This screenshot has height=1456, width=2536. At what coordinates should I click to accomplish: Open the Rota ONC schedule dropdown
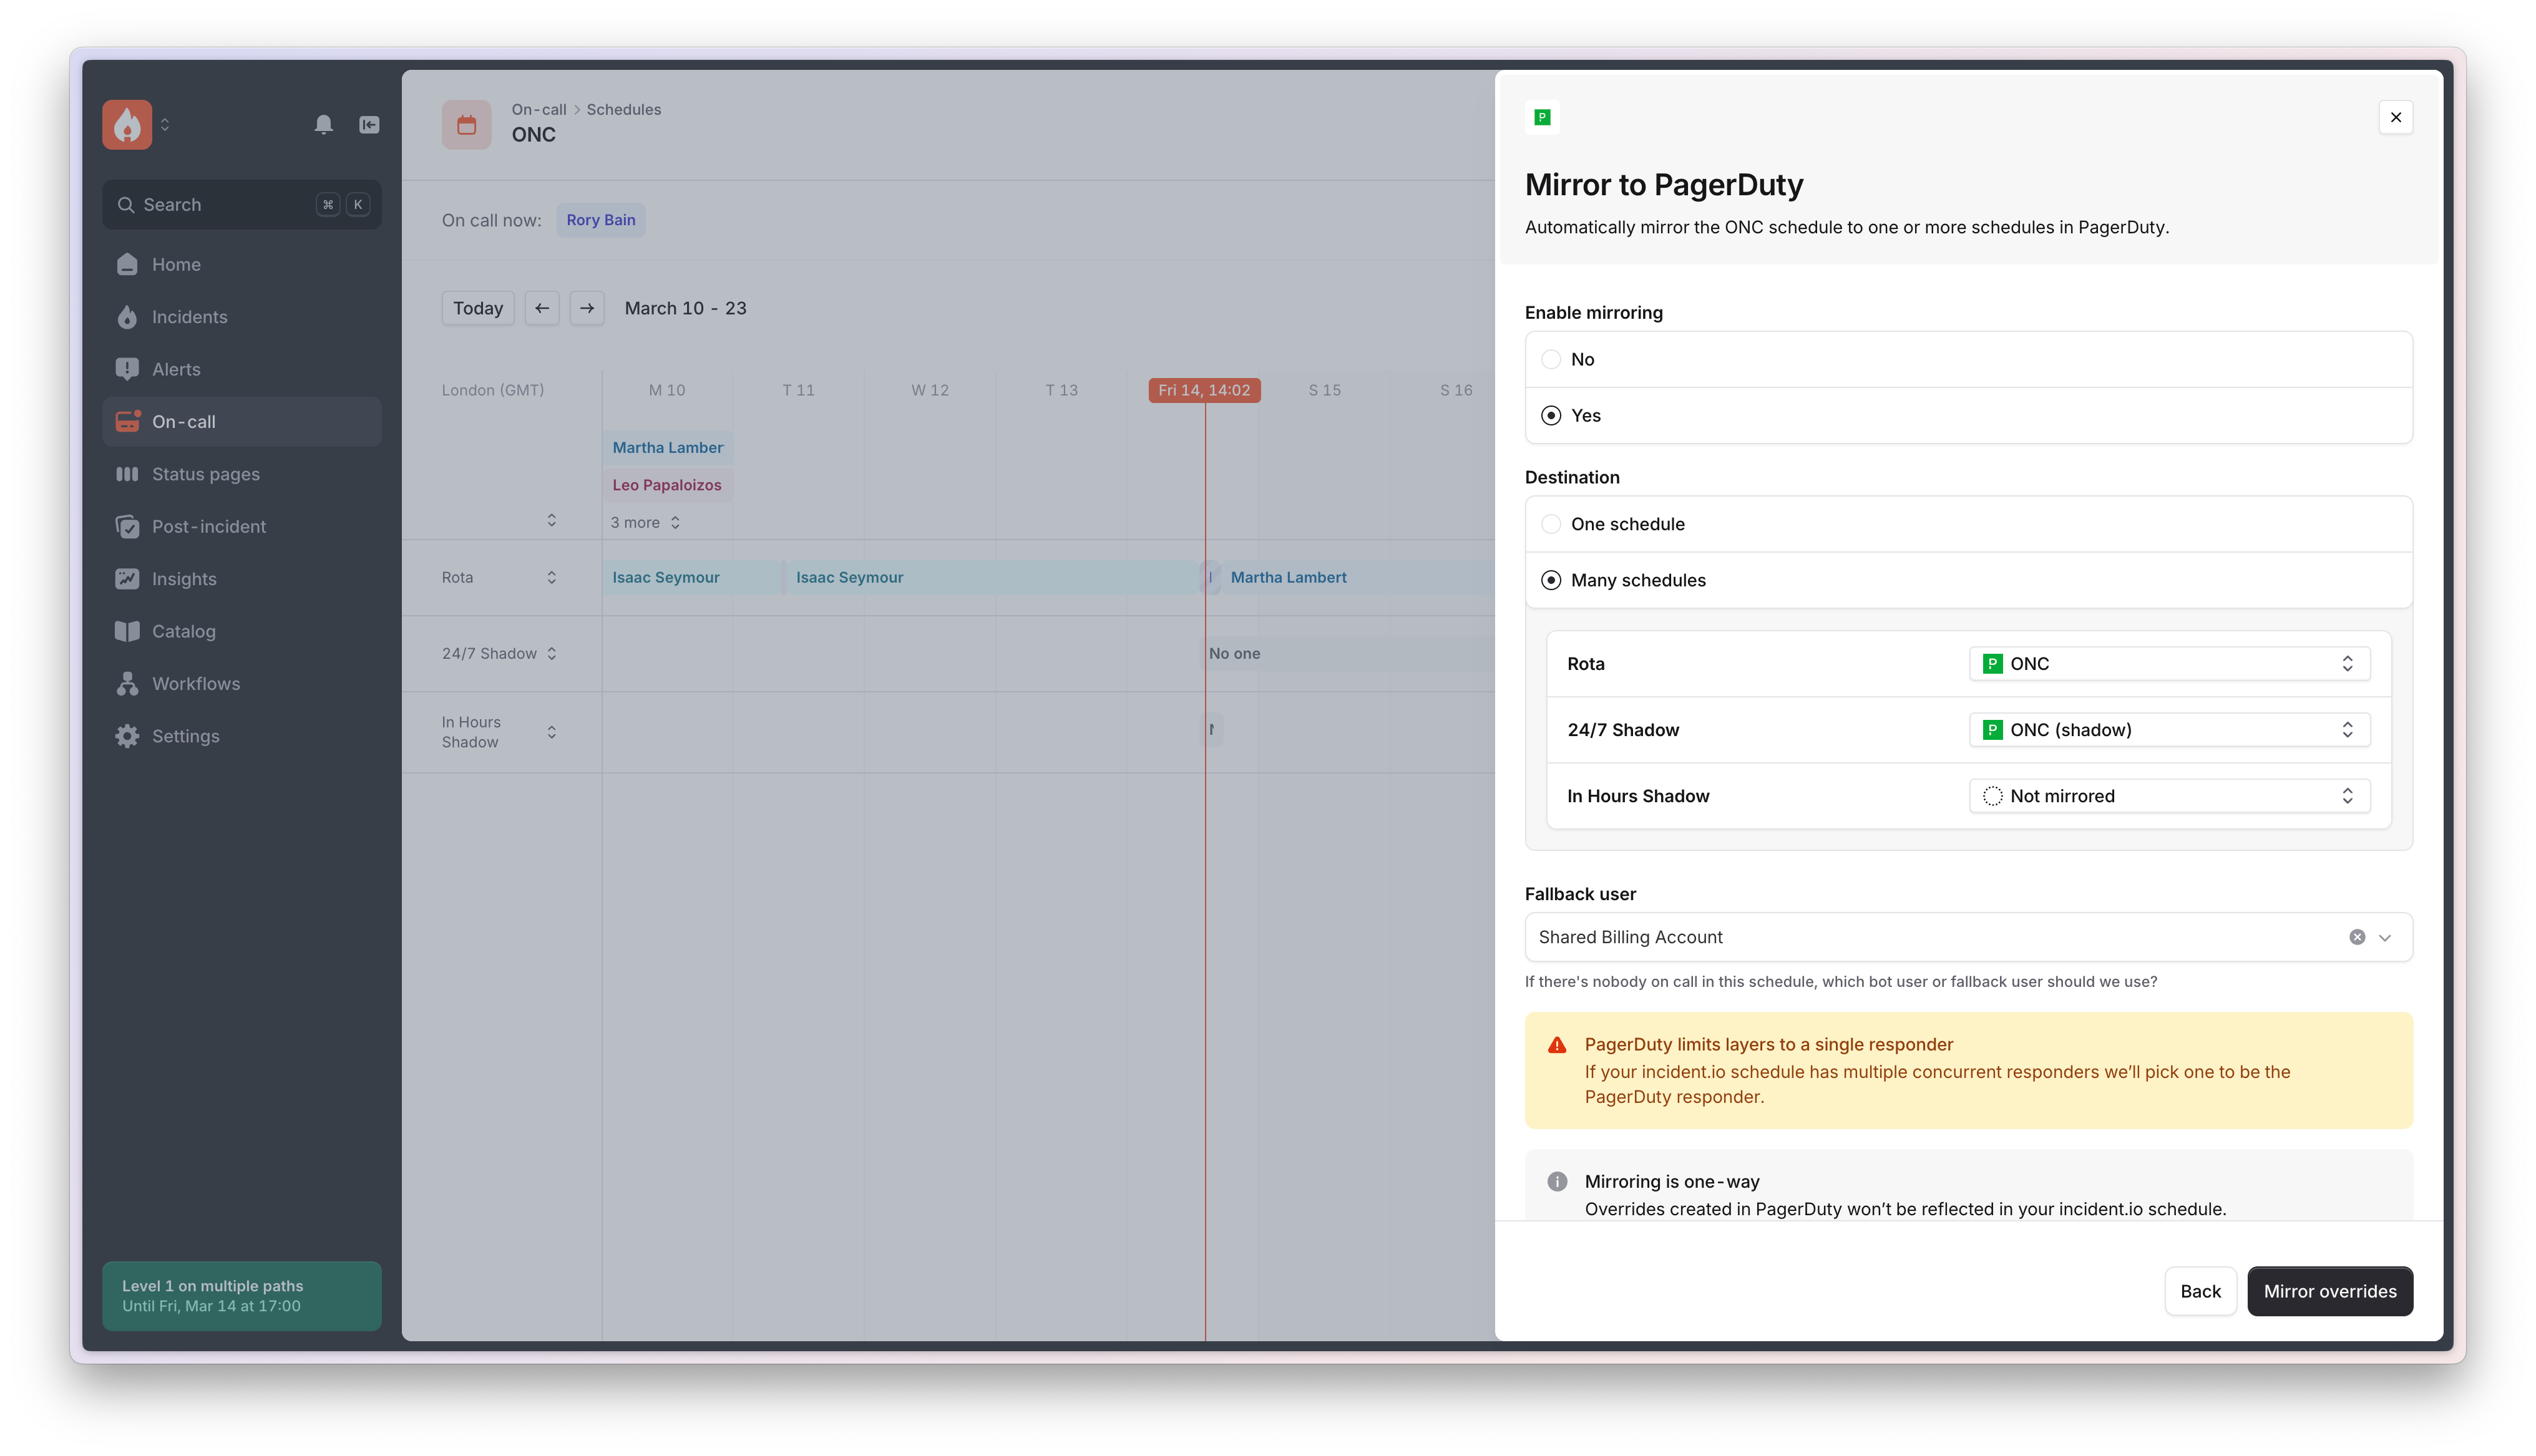[x=2168, y=664]
